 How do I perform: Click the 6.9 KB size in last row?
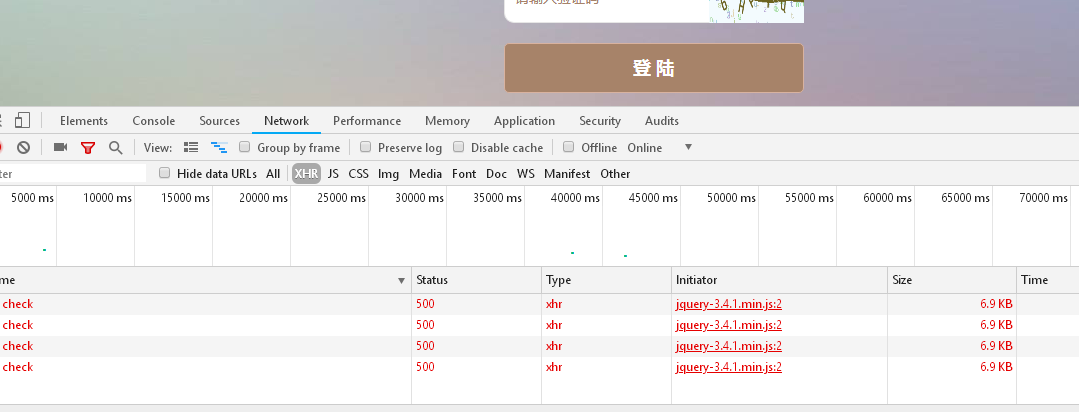coord(996,367)
